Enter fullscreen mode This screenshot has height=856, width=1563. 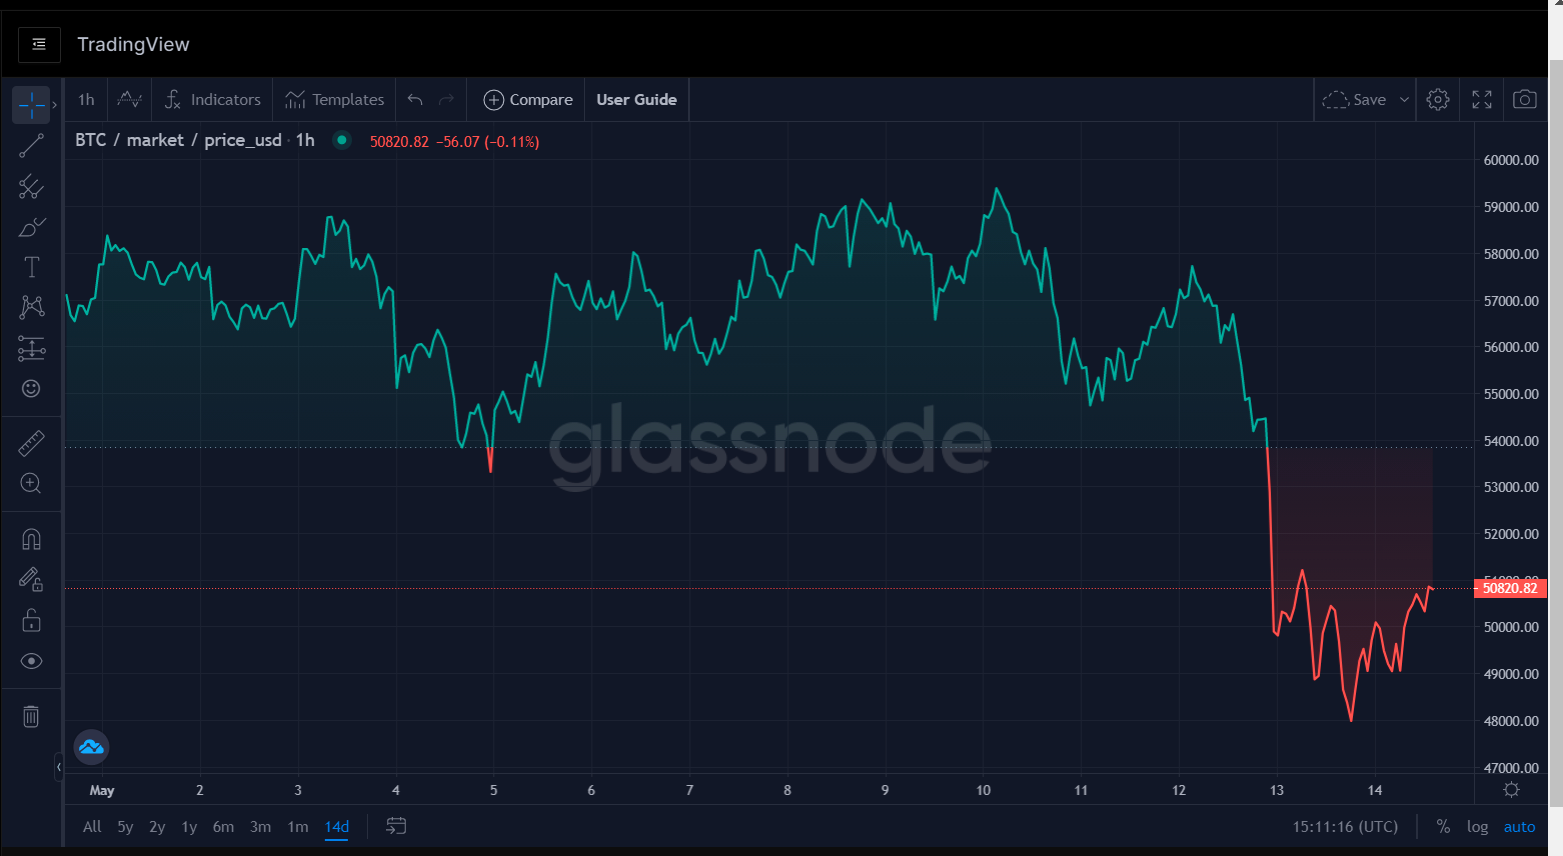(1482, 100)
